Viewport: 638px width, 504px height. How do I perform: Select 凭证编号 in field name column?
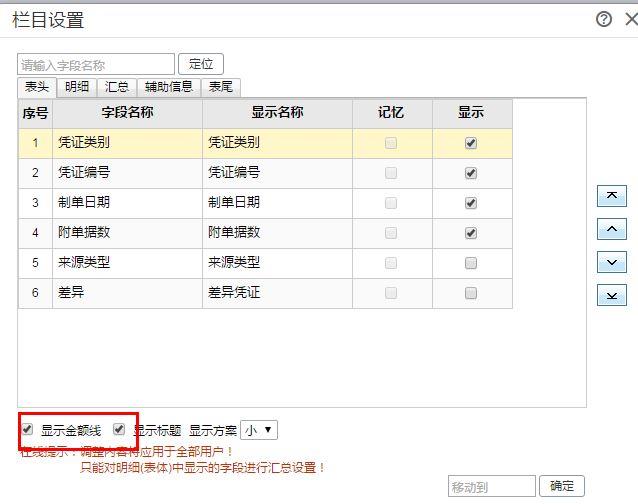(127, 173)
